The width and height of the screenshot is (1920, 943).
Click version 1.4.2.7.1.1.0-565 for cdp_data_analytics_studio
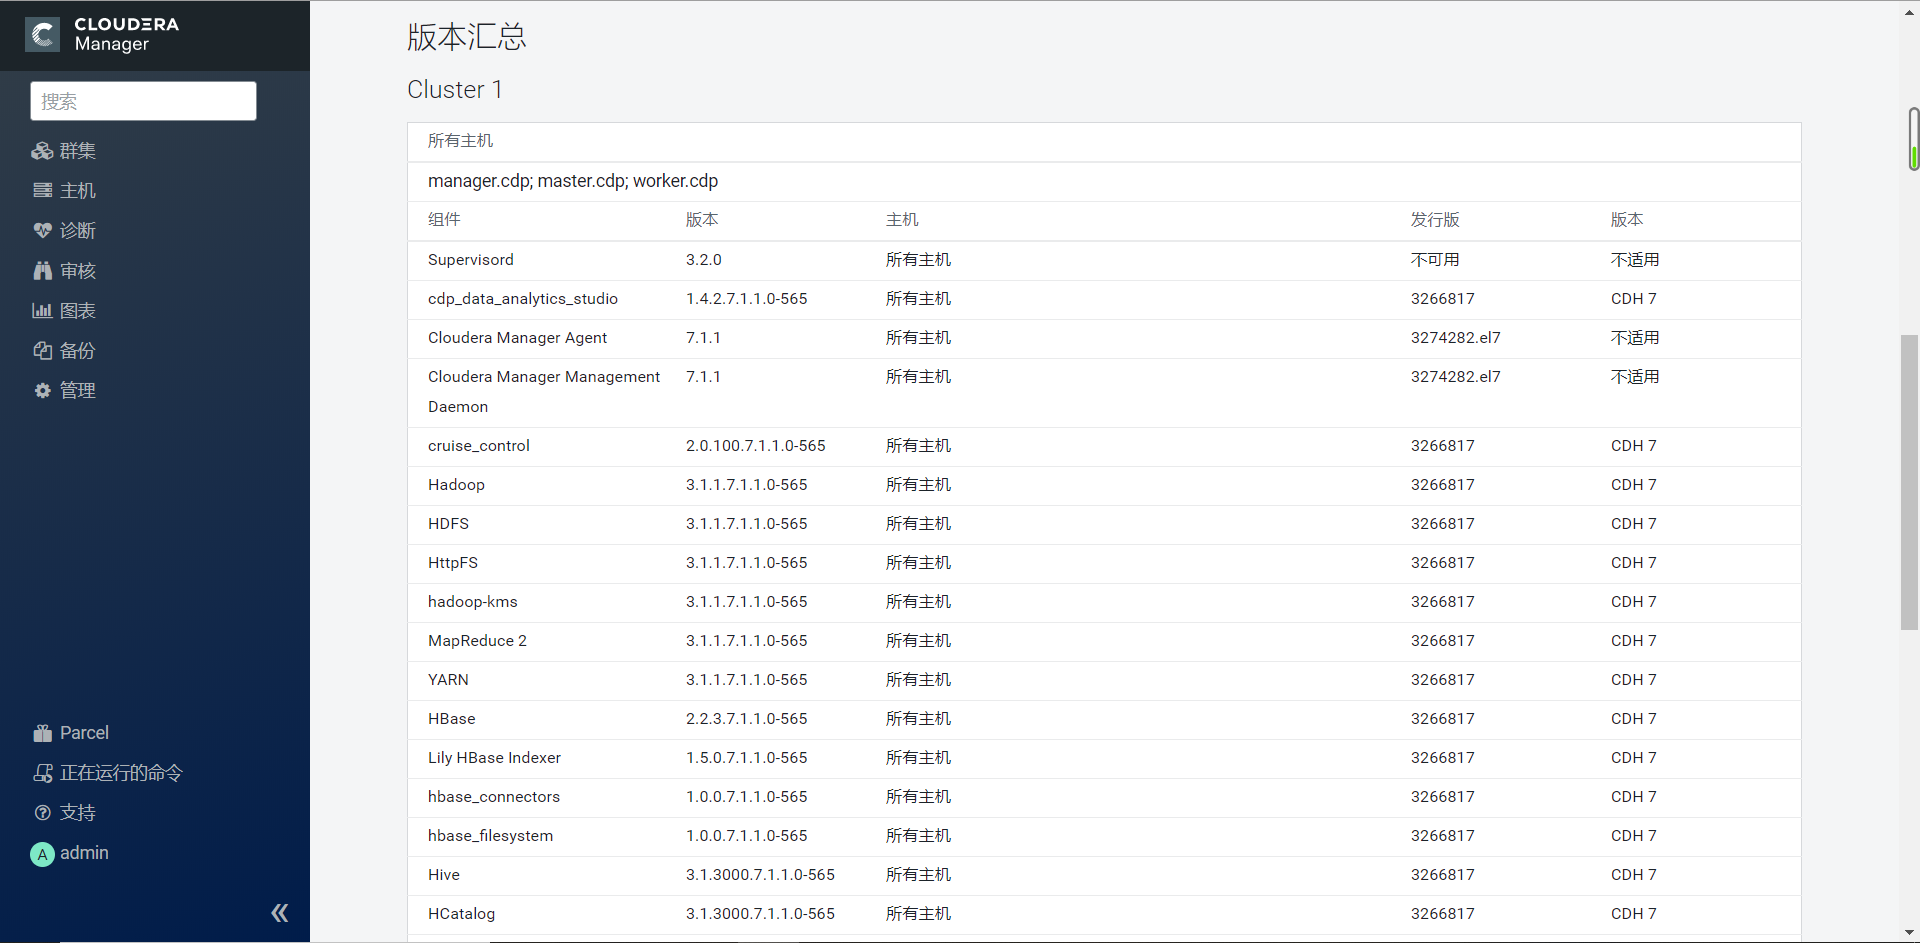pos(747,299)
